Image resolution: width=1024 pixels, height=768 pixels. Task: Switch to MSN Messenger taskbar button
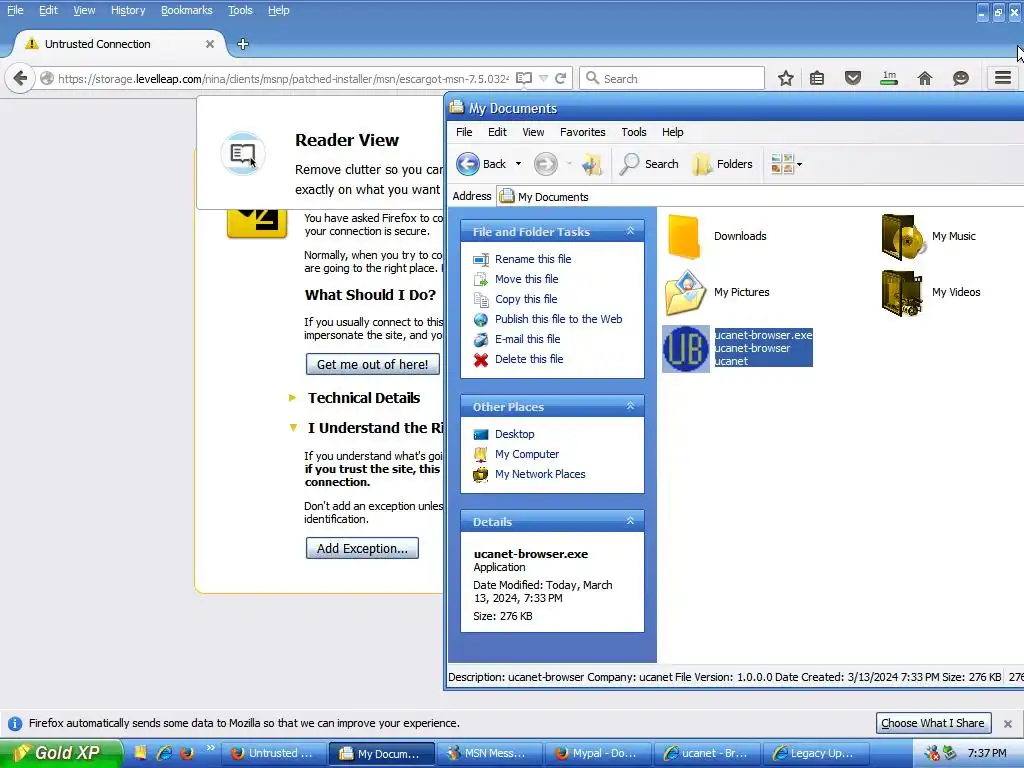(x=488, y=754)
